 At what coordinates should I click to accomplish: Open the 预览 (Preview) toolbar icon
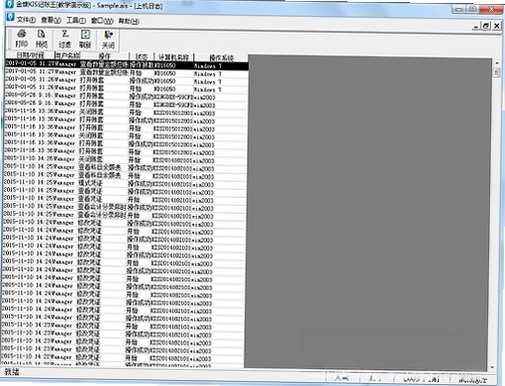[41, 38]
